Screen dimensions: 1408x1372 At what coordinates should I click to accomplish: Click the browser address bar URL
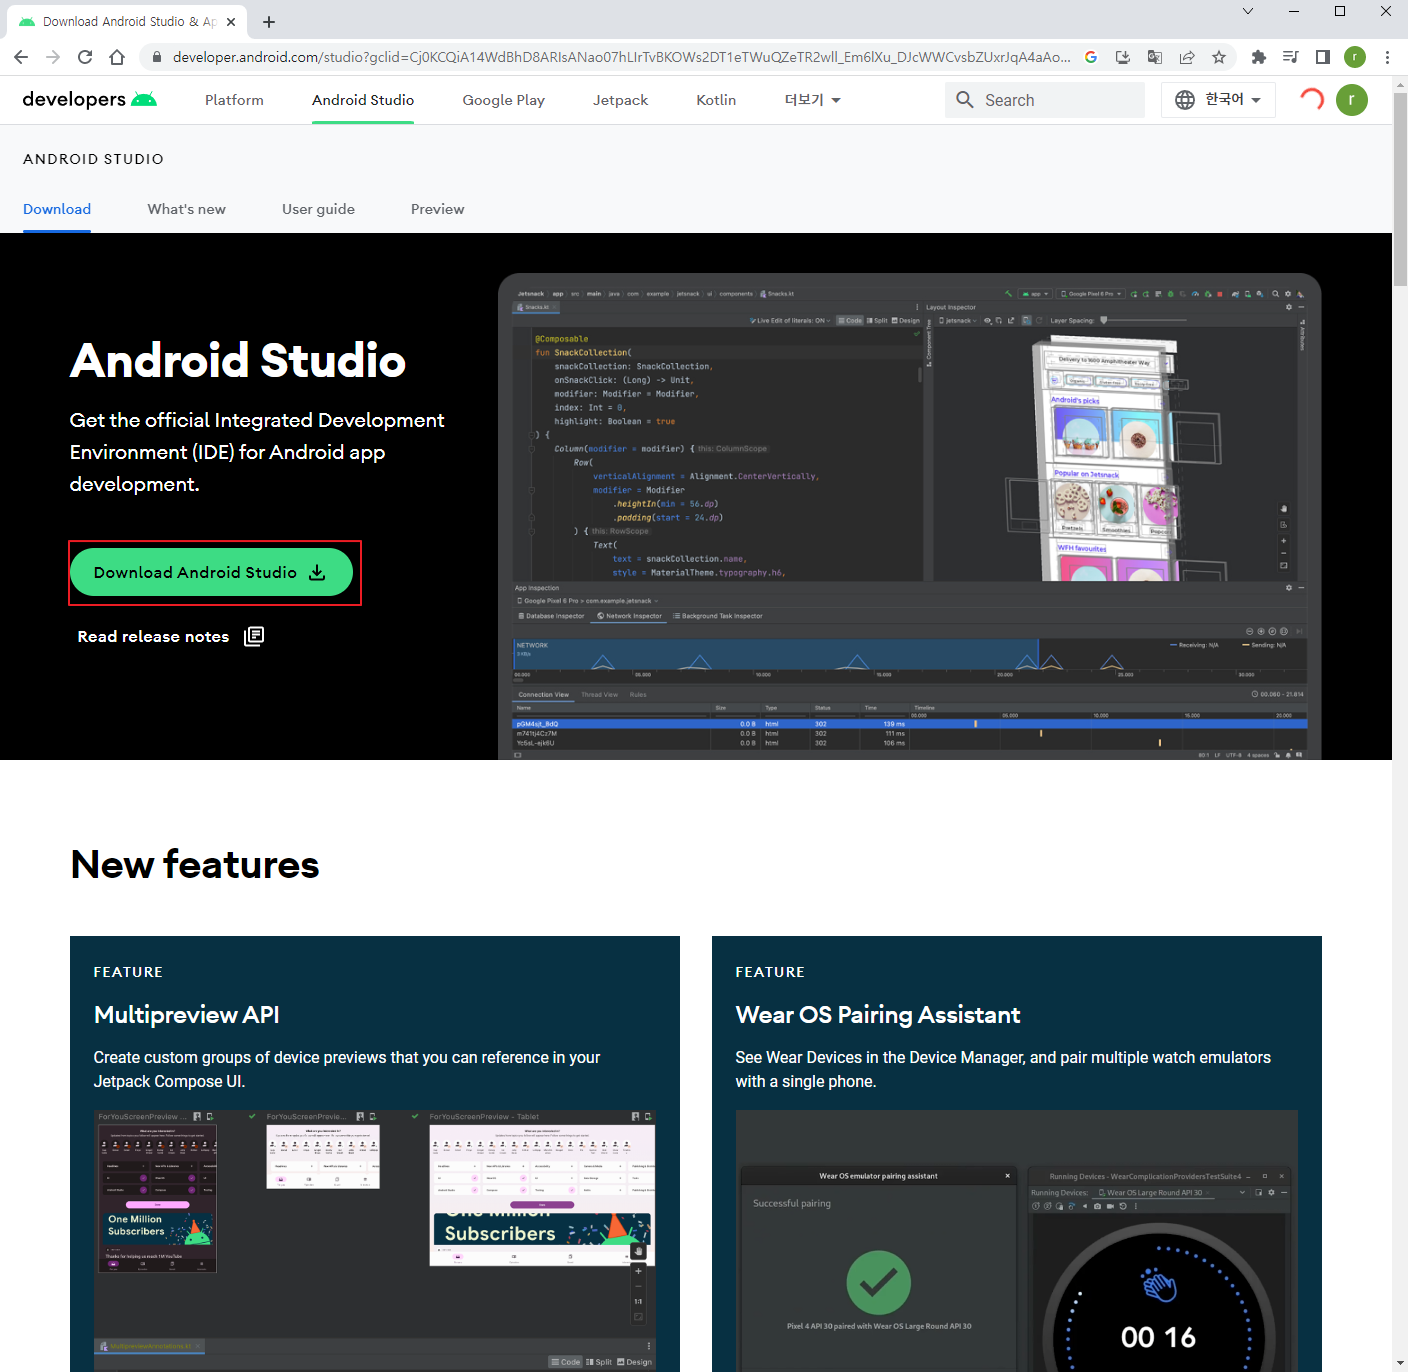620,57
